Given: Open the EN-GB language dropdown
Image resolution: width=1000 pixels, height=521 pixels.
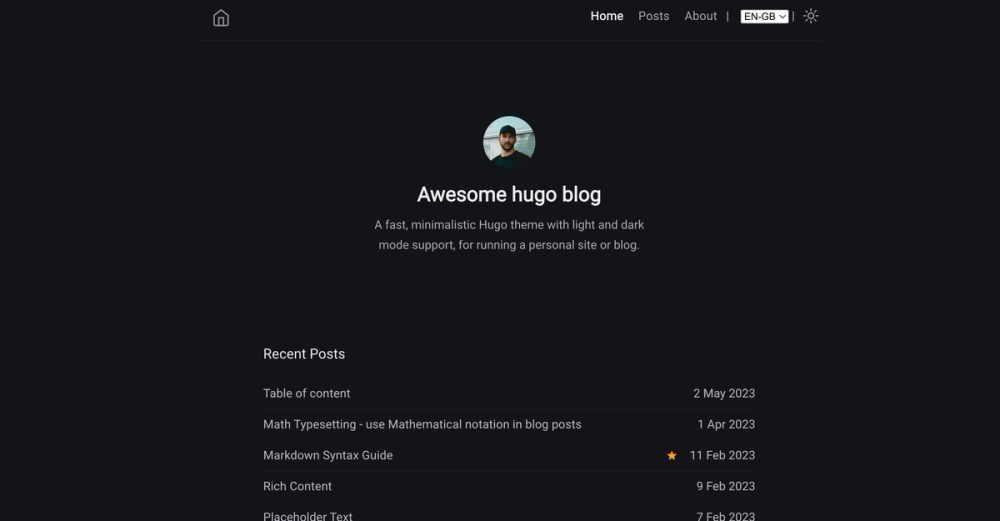Looking at the screenshot, I should (764, 17).
